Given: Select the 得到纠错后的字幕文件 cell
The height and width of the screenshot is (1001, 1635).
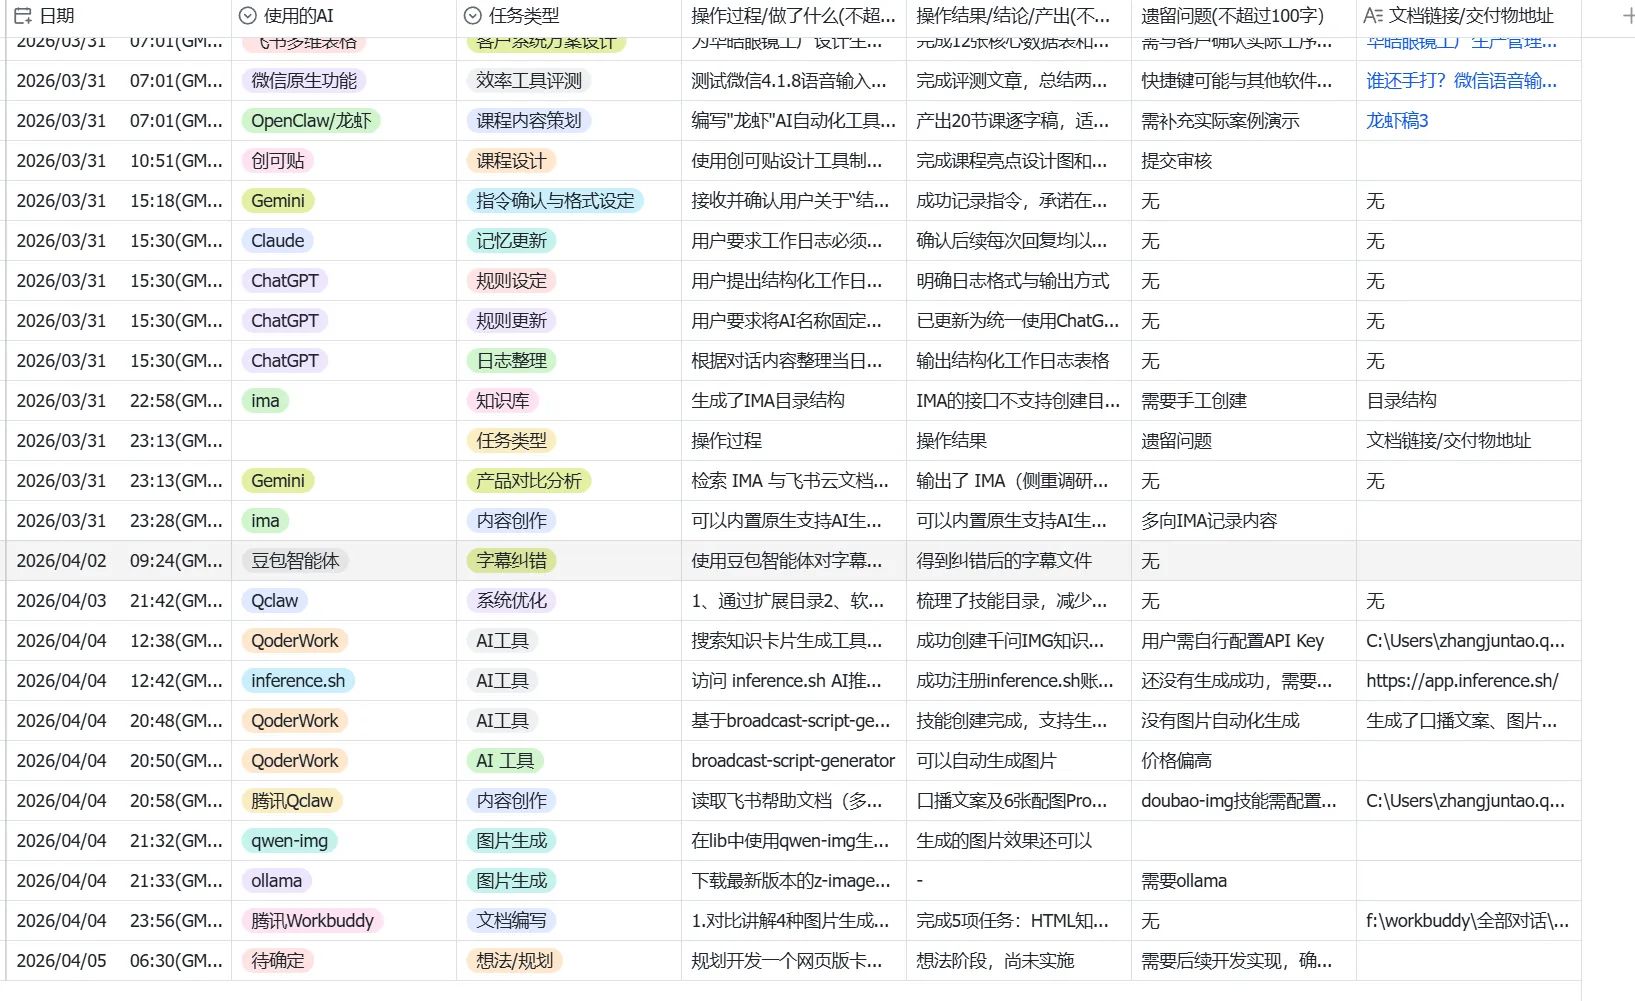Looking at the screenshot, I should (x=1019, y=561).
